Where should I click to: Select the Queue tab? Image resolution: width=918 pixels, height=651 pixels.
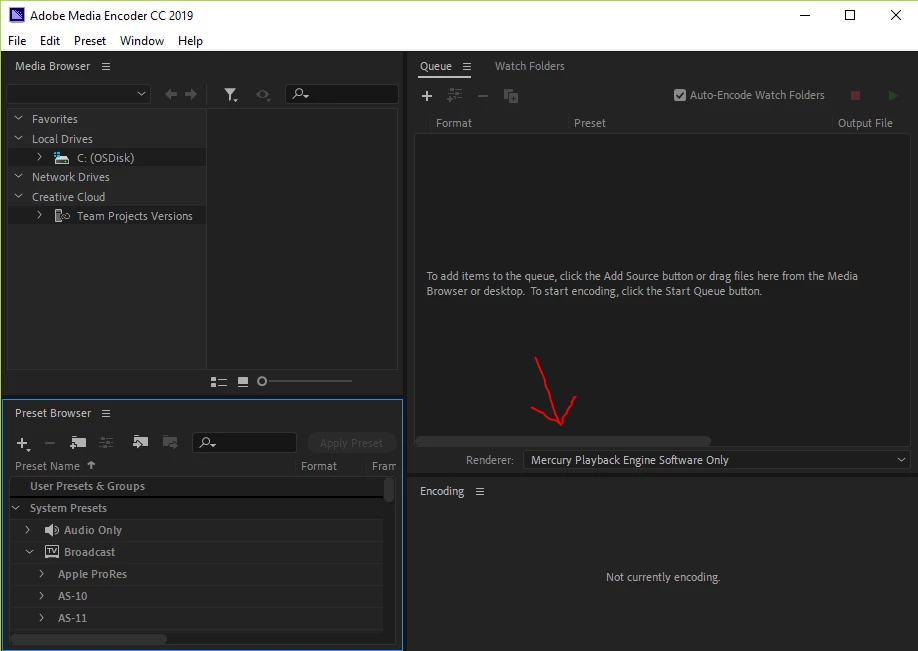pos(436,66)
